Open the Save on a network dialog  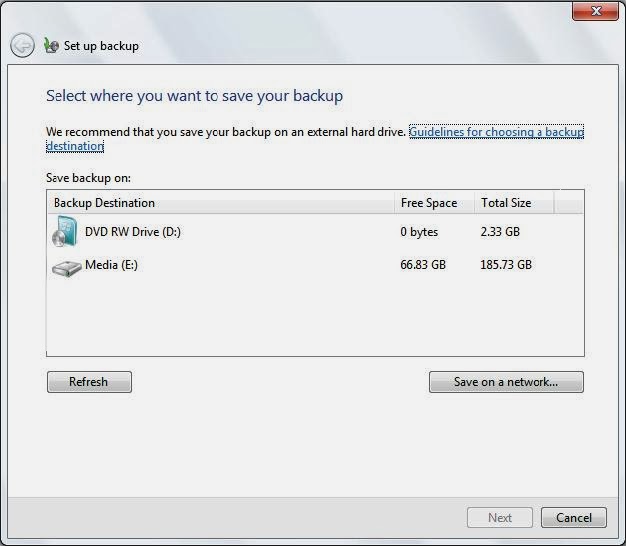(x=506, y=382)
